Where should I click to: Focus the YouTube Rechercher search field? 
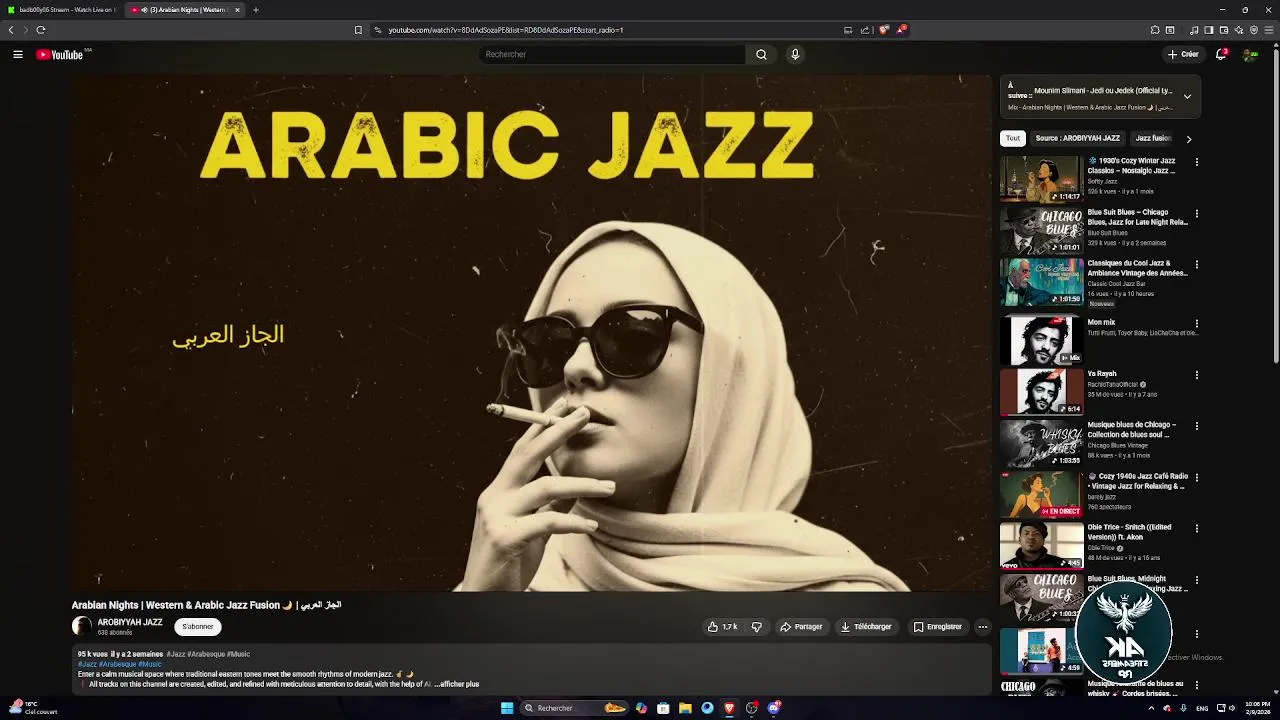coord(610,54)
